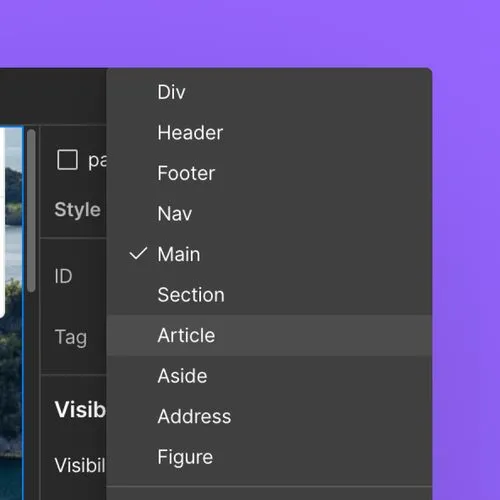Select Figure in the tag list
500x500 pixels.
point(269,457)
